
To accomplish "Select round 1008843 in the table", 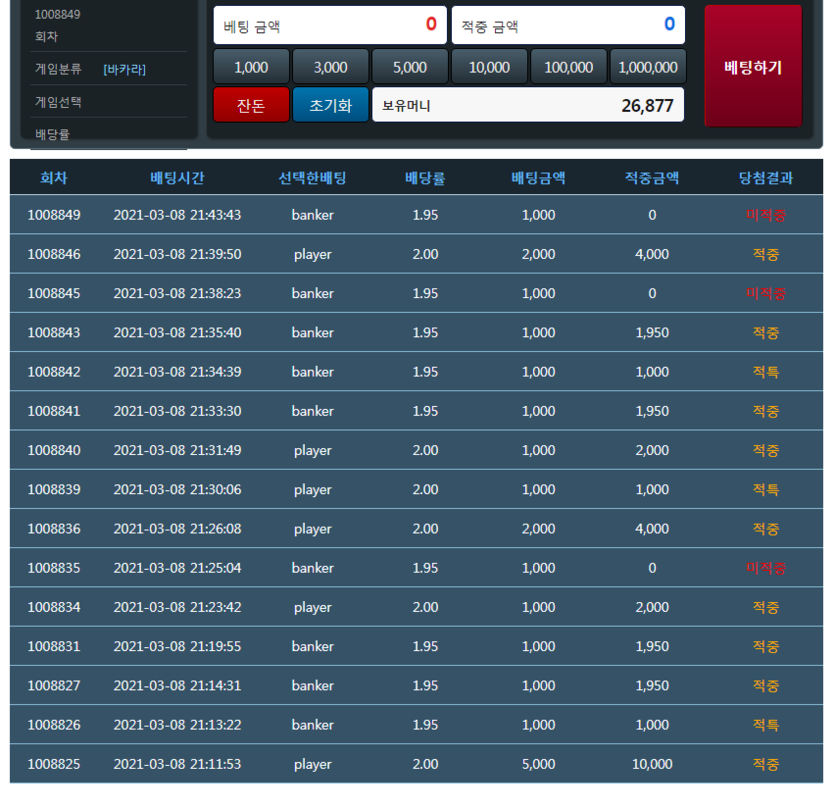I will [54, 333].
